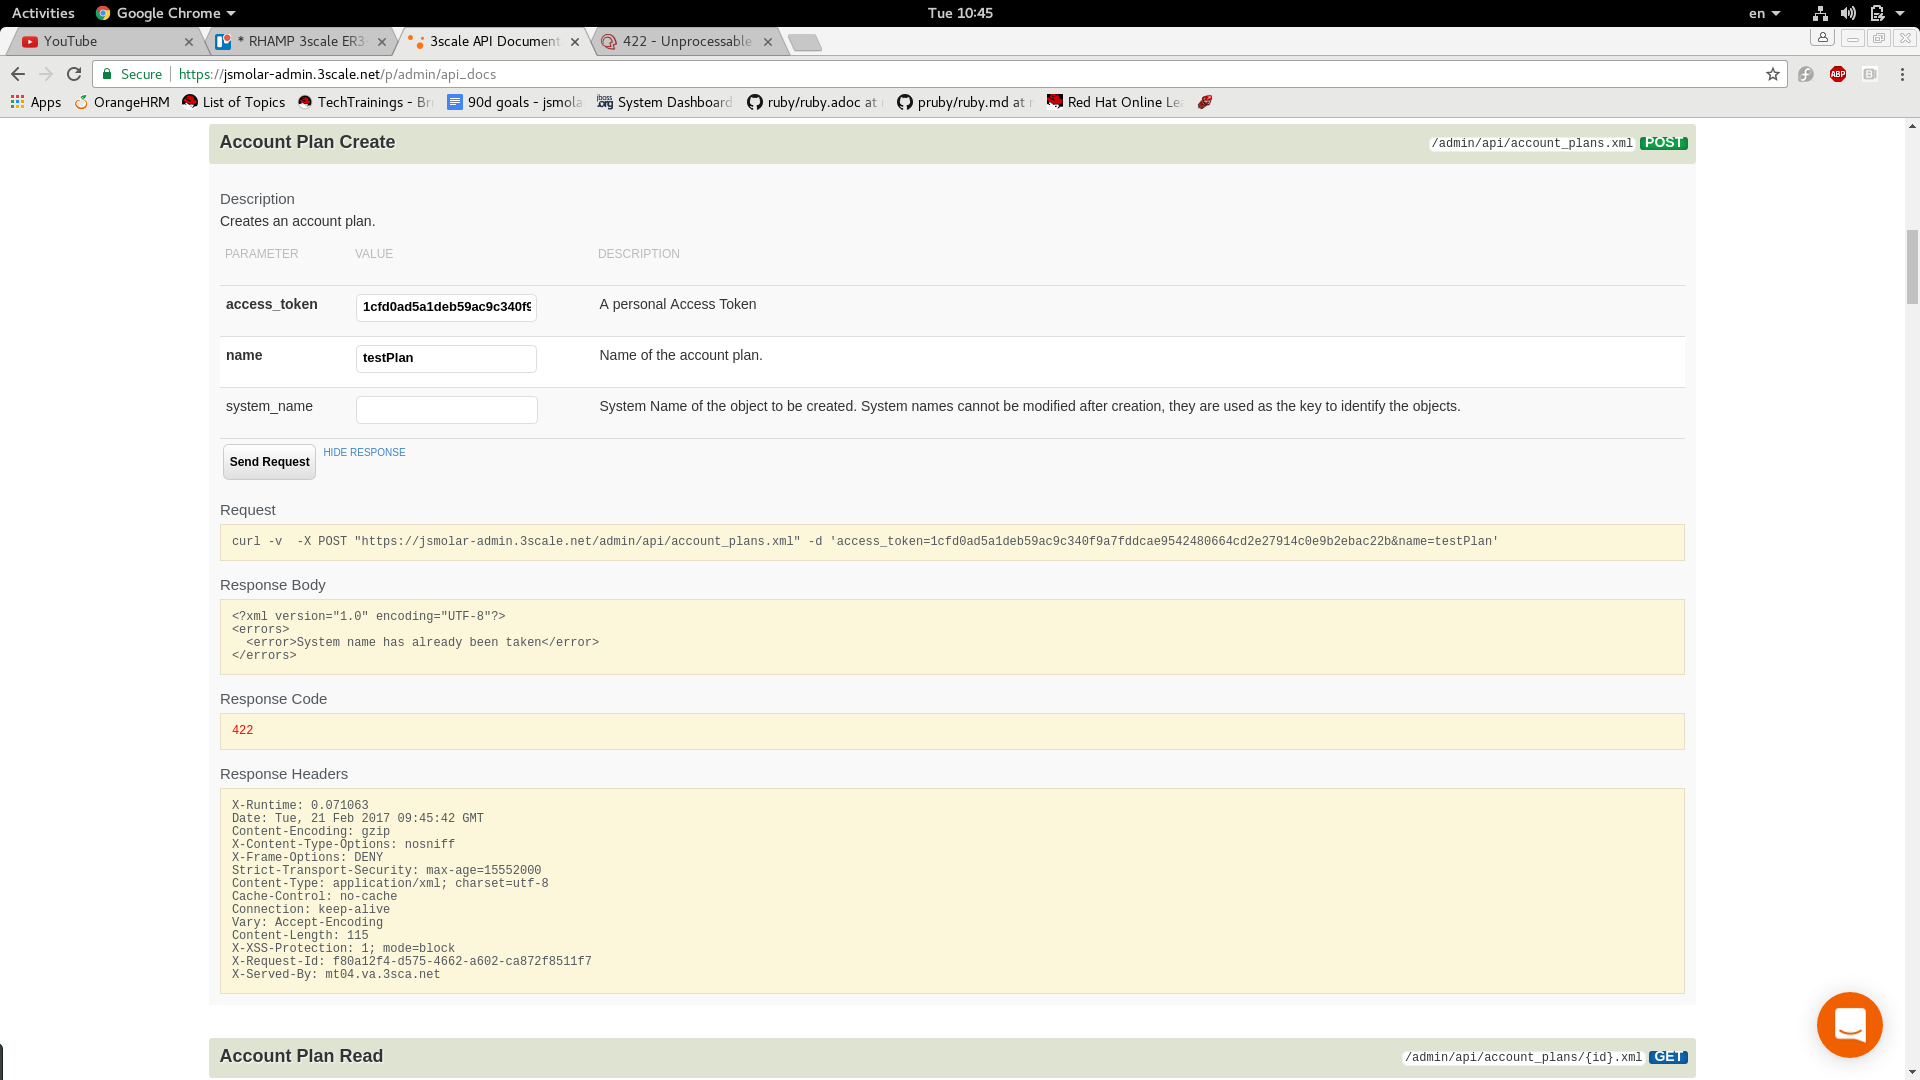Open the Apps bookmarks shortcut

point(36,102)
